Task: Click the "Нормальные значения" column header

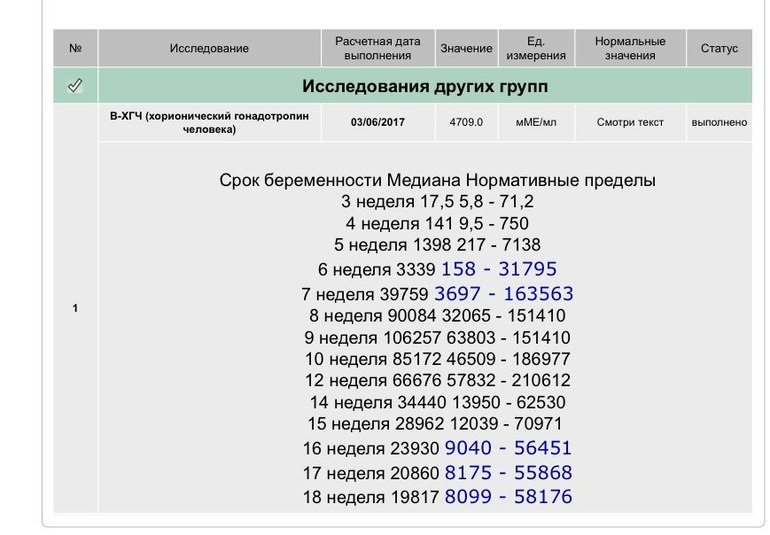Action: click(x=630, y=48)
